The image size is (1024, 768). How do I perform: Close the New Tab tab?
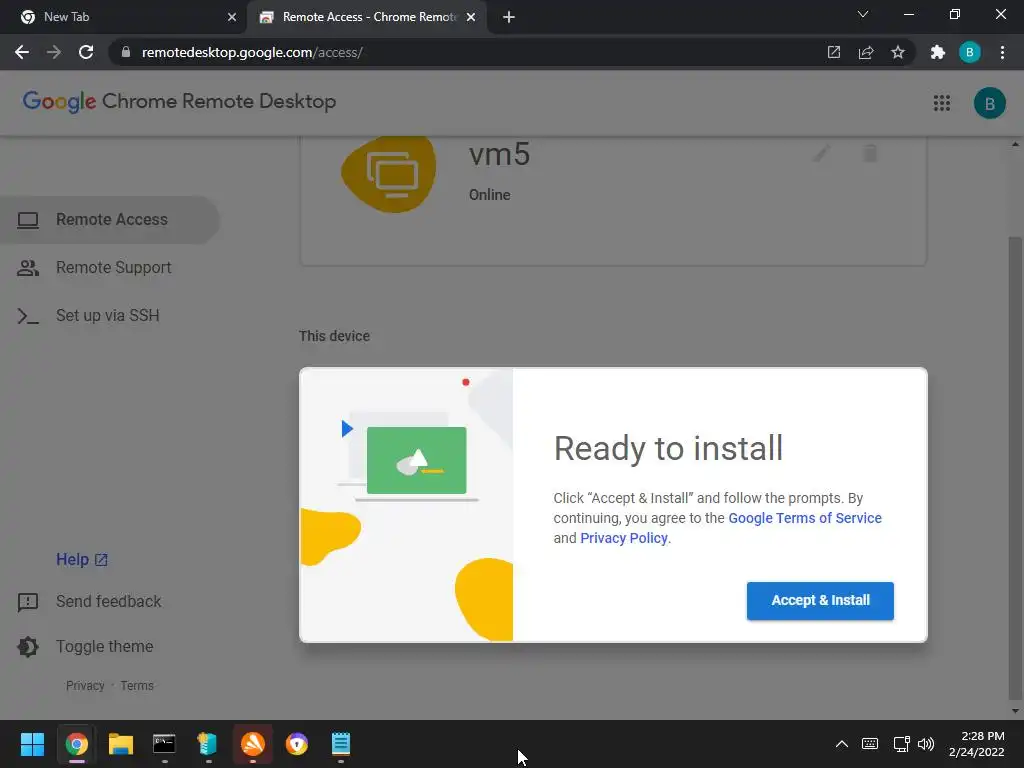[x=231, y=17]
